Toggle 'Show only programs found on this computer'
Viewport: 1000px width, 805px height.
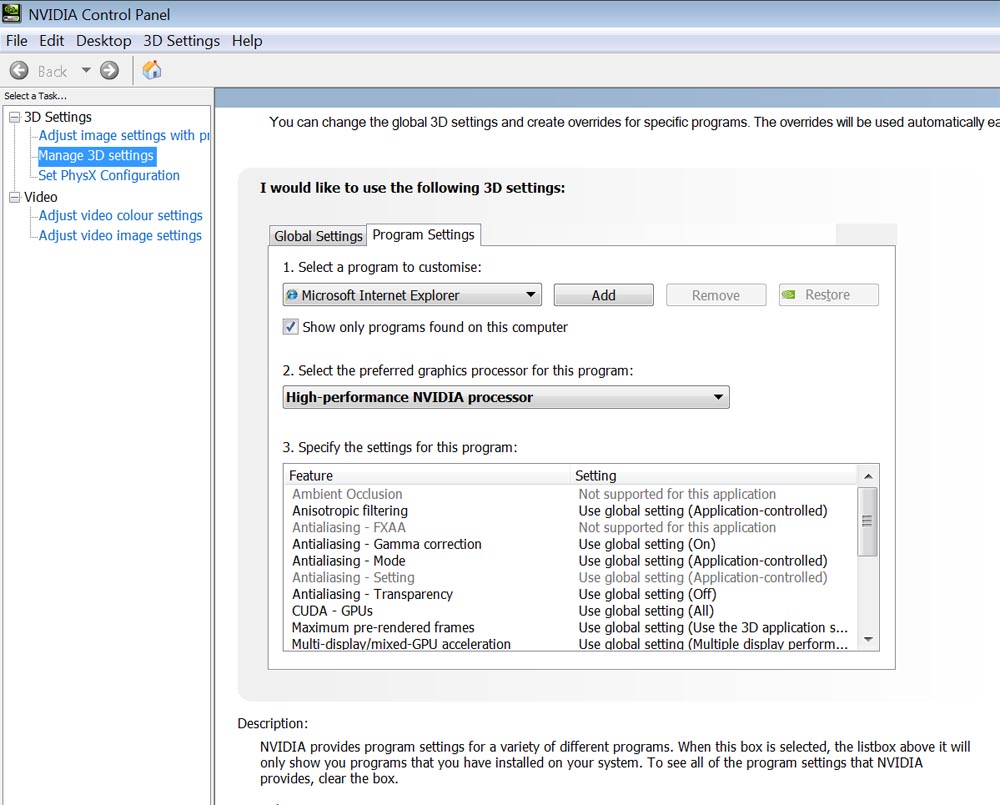290,327
